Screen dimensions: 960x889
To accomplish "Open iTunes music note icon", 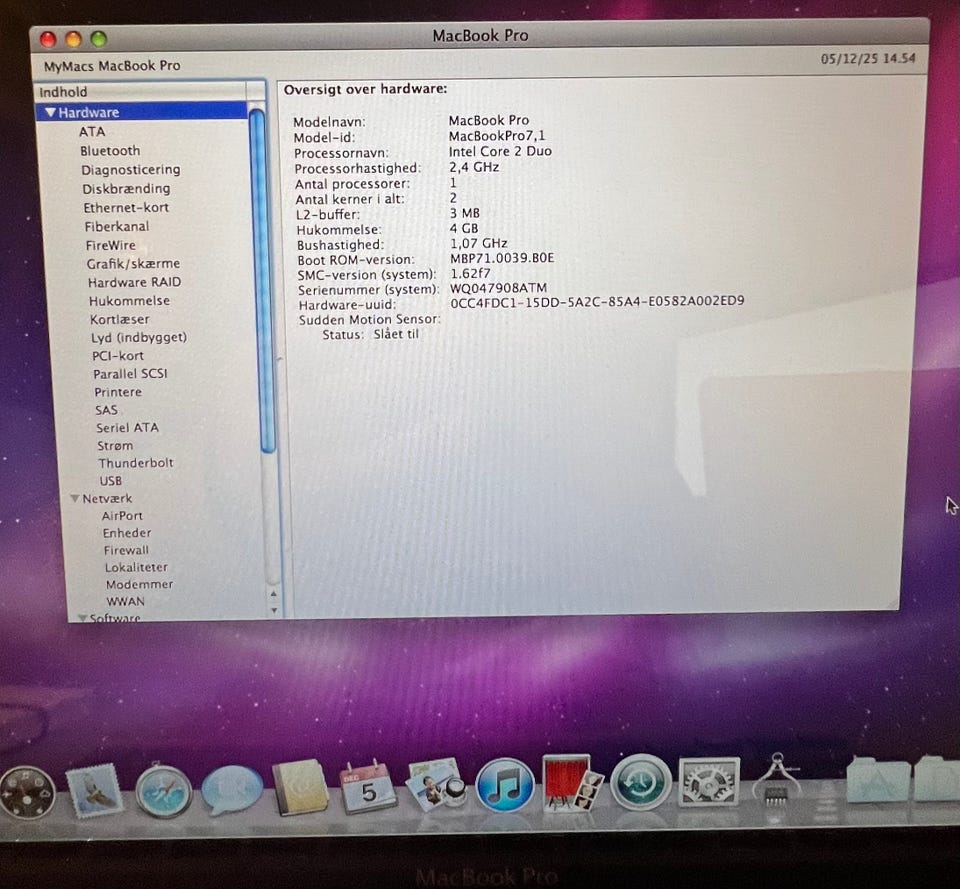I will click(x=504, y=785).
